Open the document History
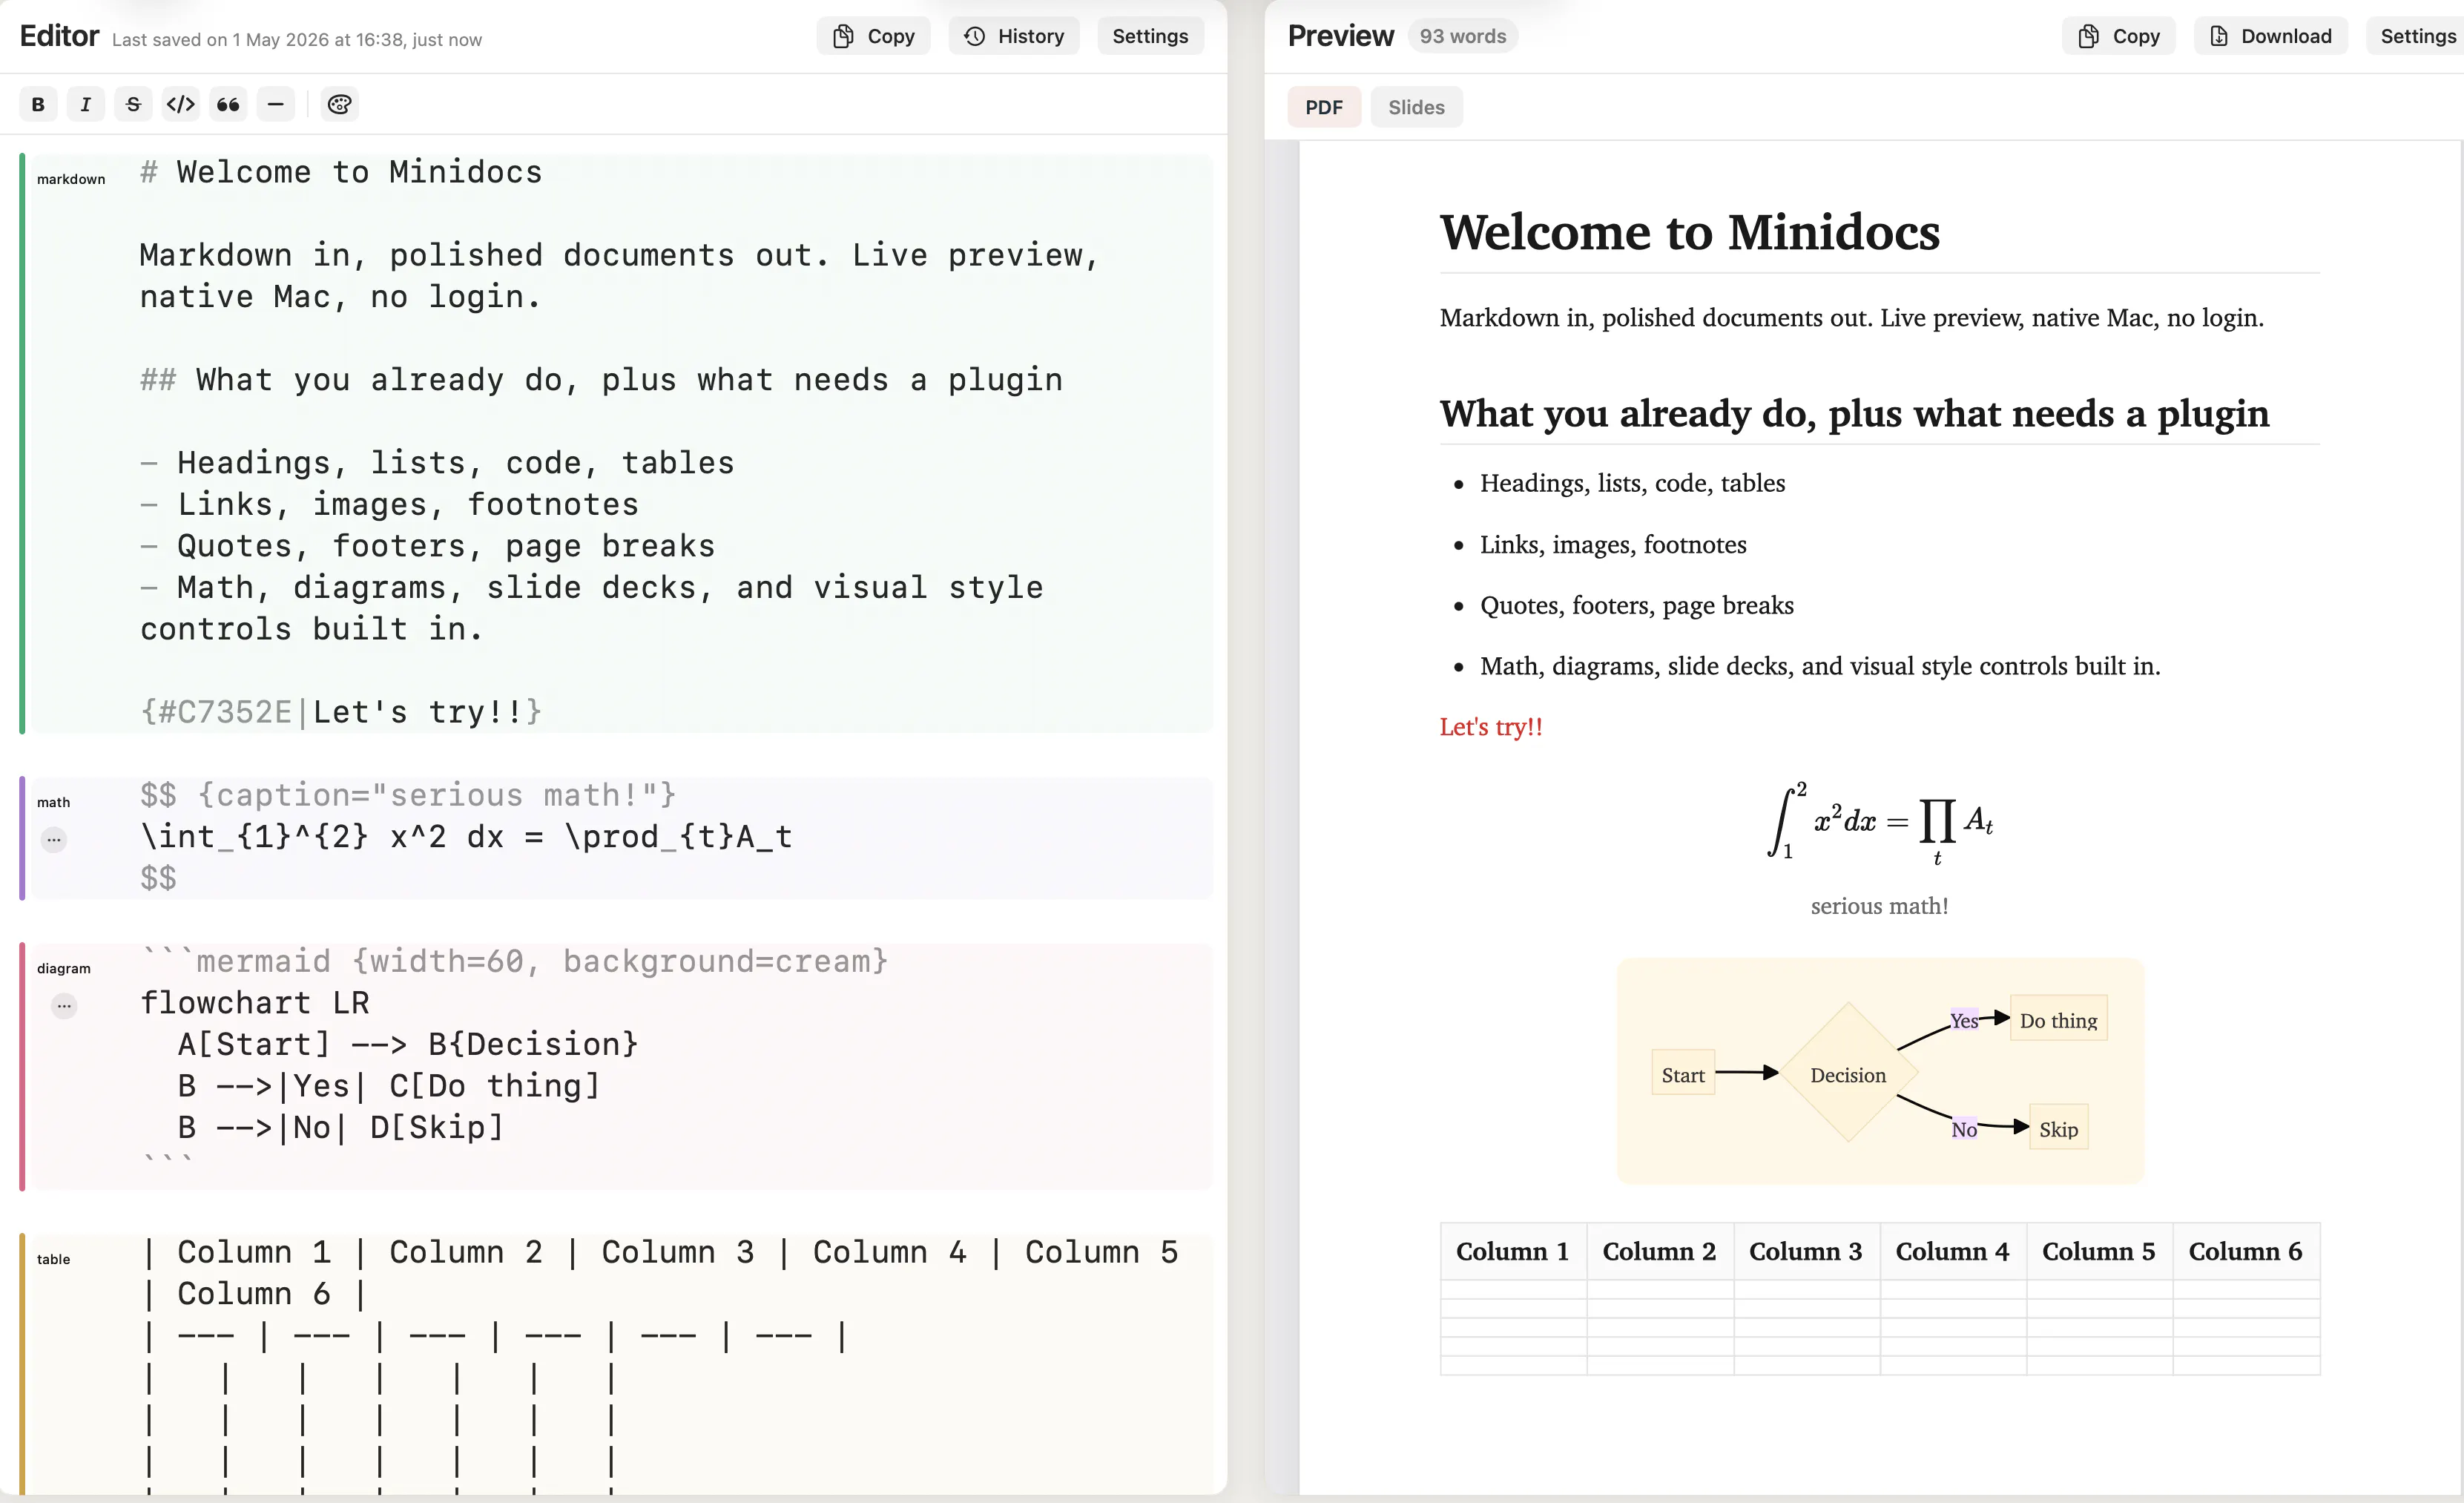 tap(1014, 36)
